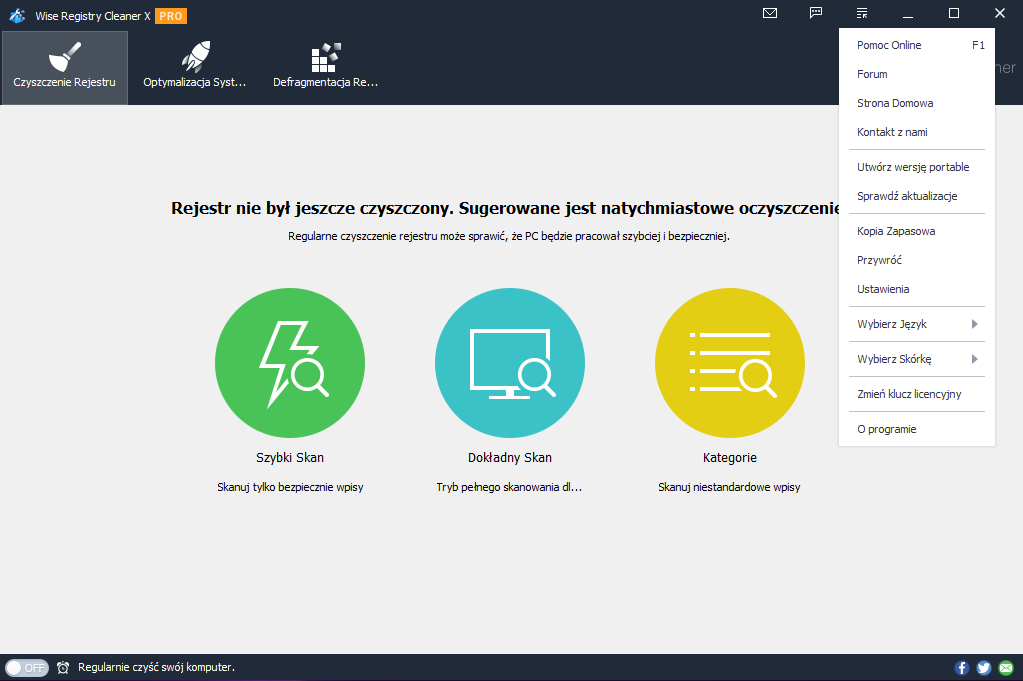Open Strona Domowa menu entry
This screenshot has width=1023, height=681.
point(917,103)
